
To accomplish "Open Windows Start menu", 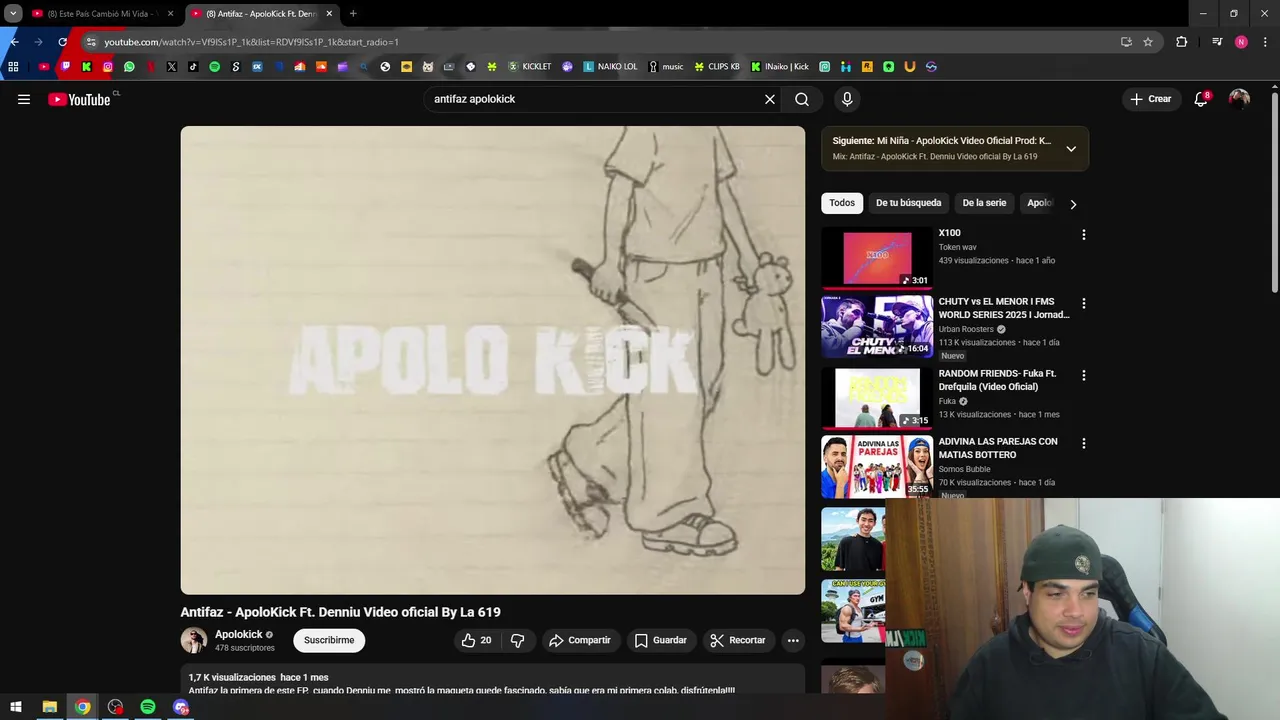I will pos(15,707).
